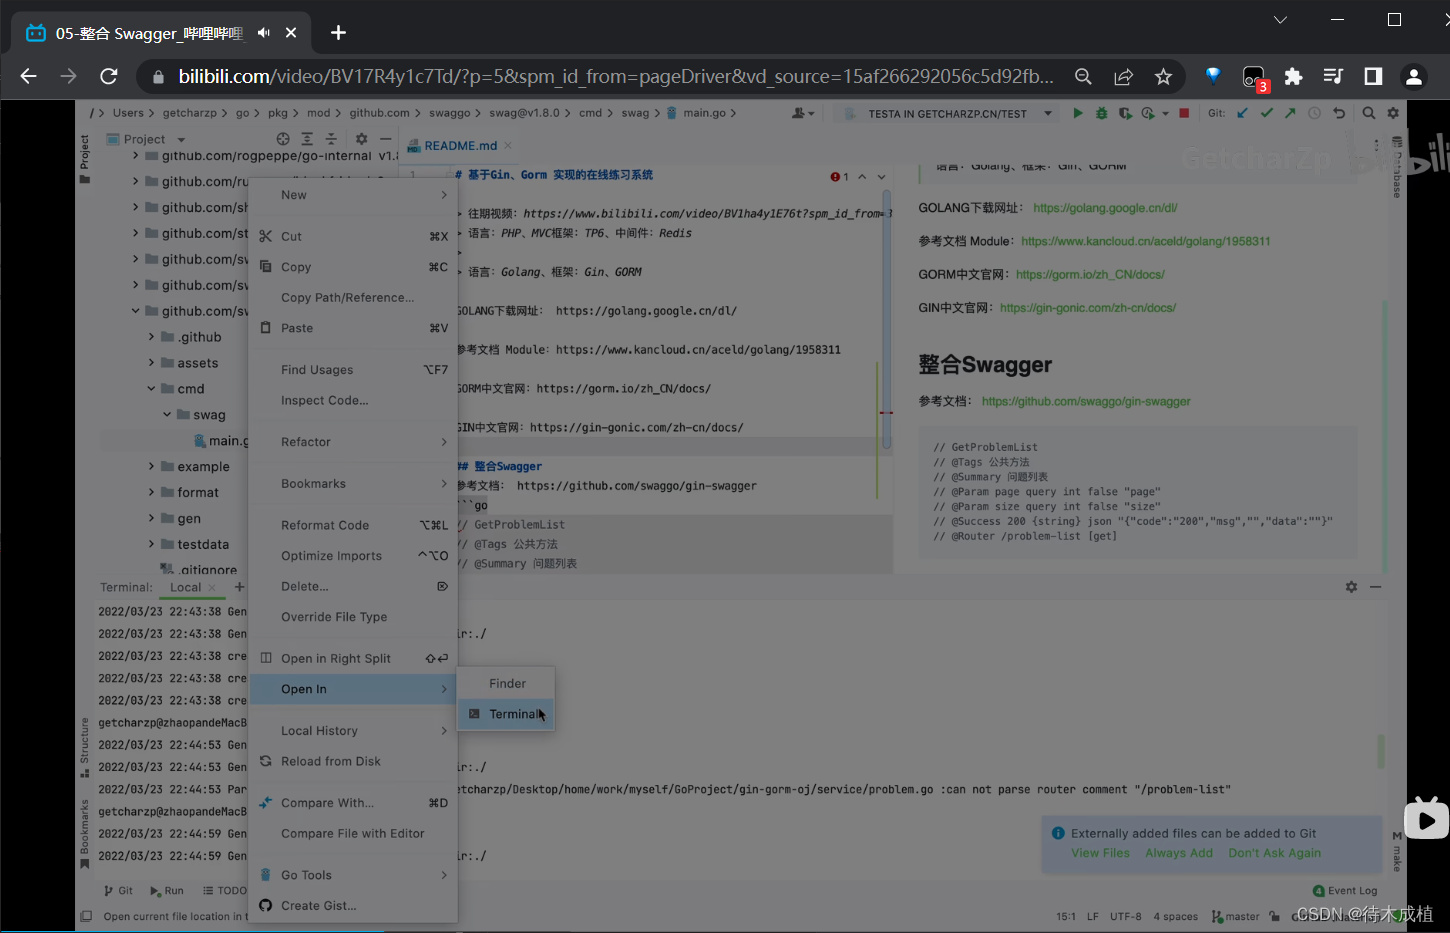Start debugging with the bug icon
The image size is (1450, 933).
tap(1101, 113)
